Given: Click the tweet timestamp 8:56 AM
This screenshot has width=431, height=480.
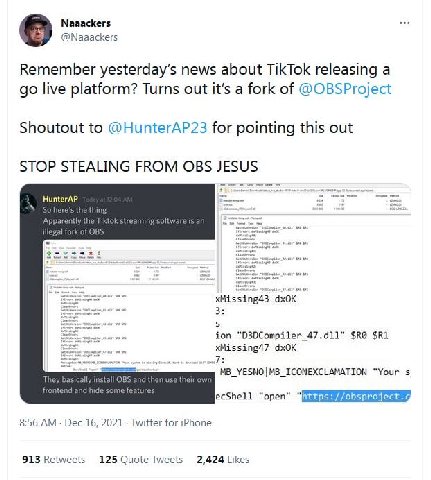Looking at the screenshot, I should (38, 423).
